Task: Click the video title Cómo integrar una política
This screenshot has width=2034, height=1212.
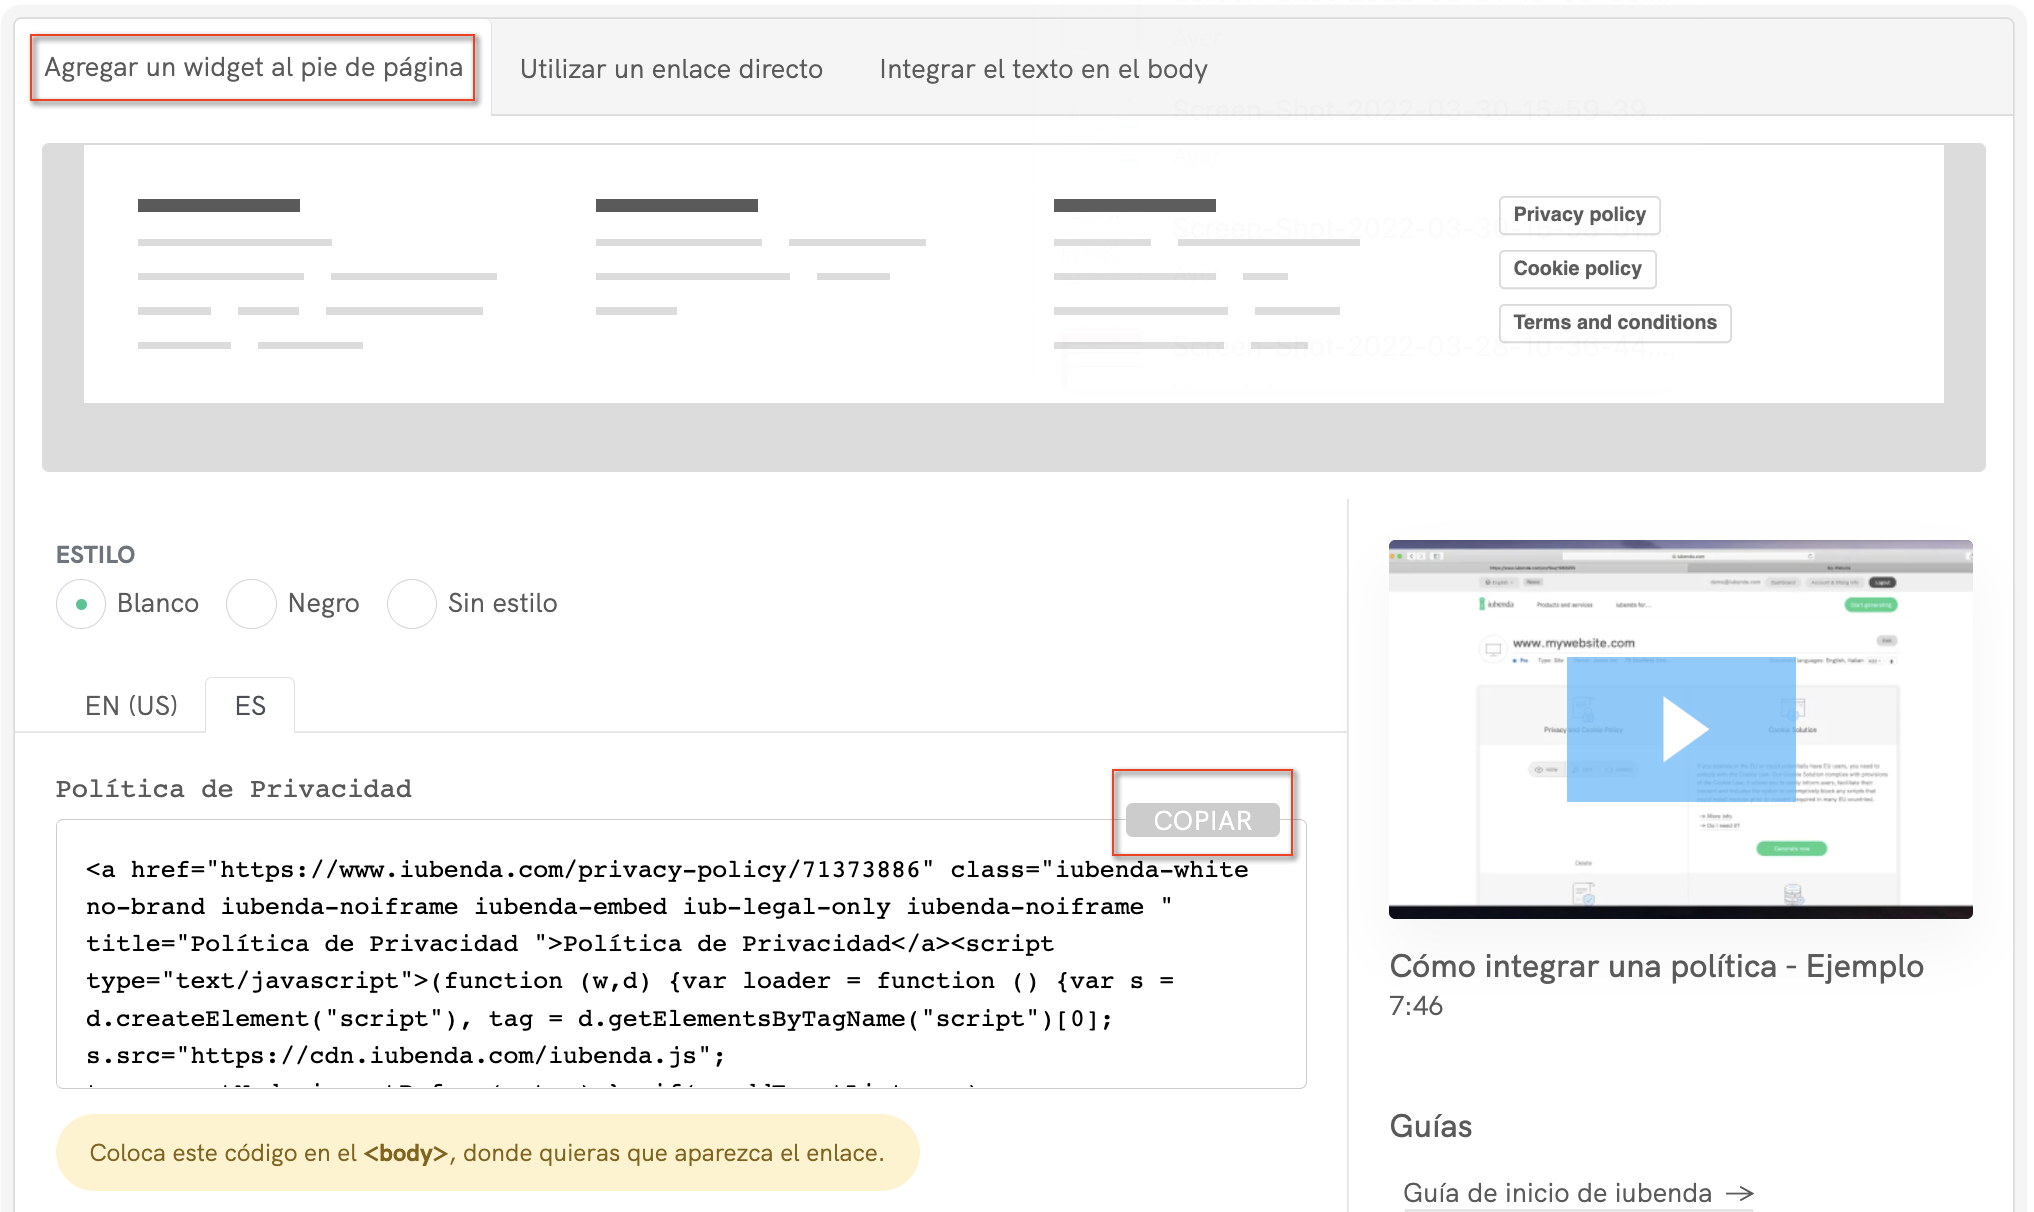Action: tap(1655, 966)
